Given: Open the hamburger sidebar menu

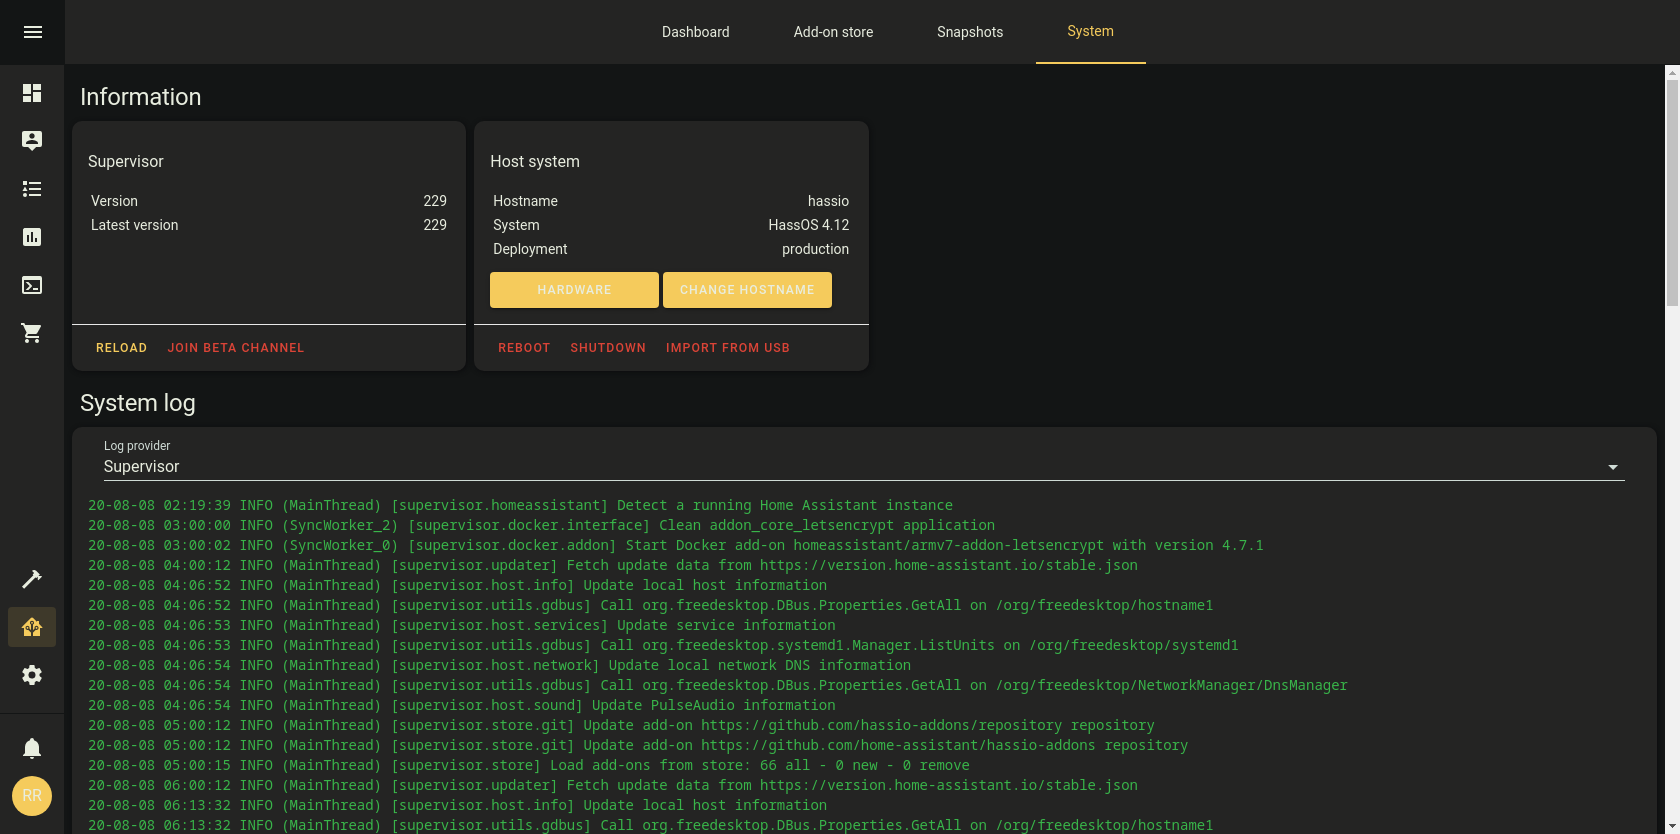Looking at the screenshot, I should coord(32,32).
